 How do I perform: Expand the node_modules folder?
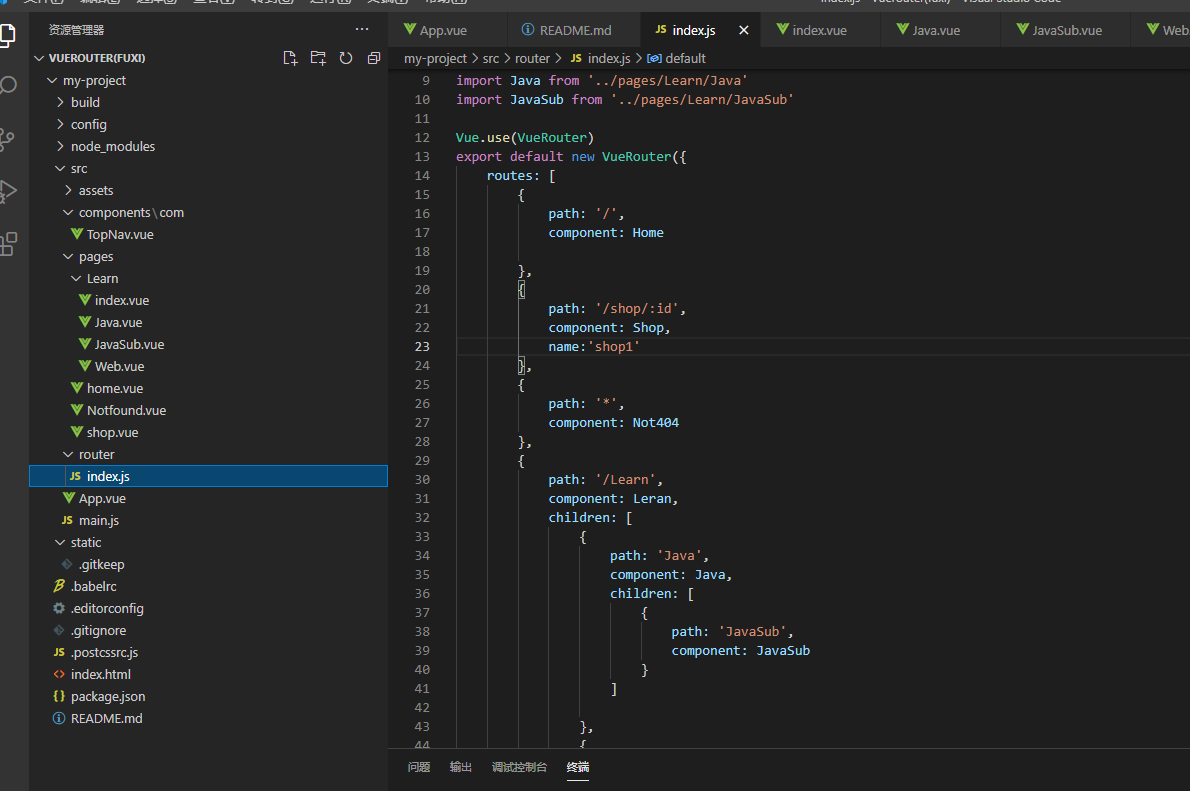60,147
